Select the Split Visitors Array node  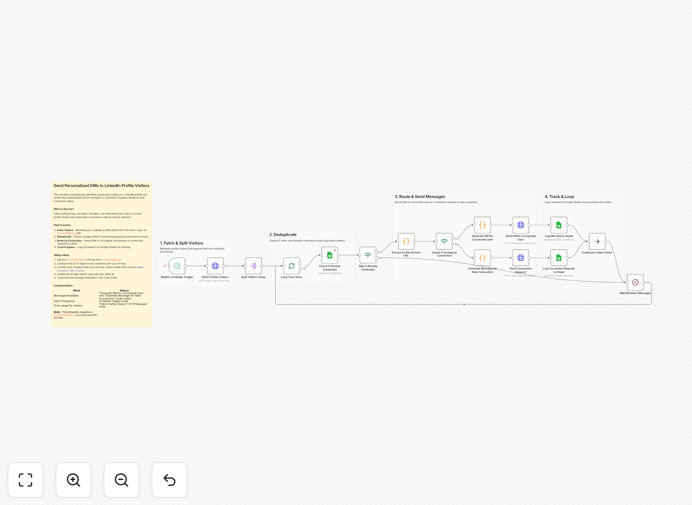point(253,266)
